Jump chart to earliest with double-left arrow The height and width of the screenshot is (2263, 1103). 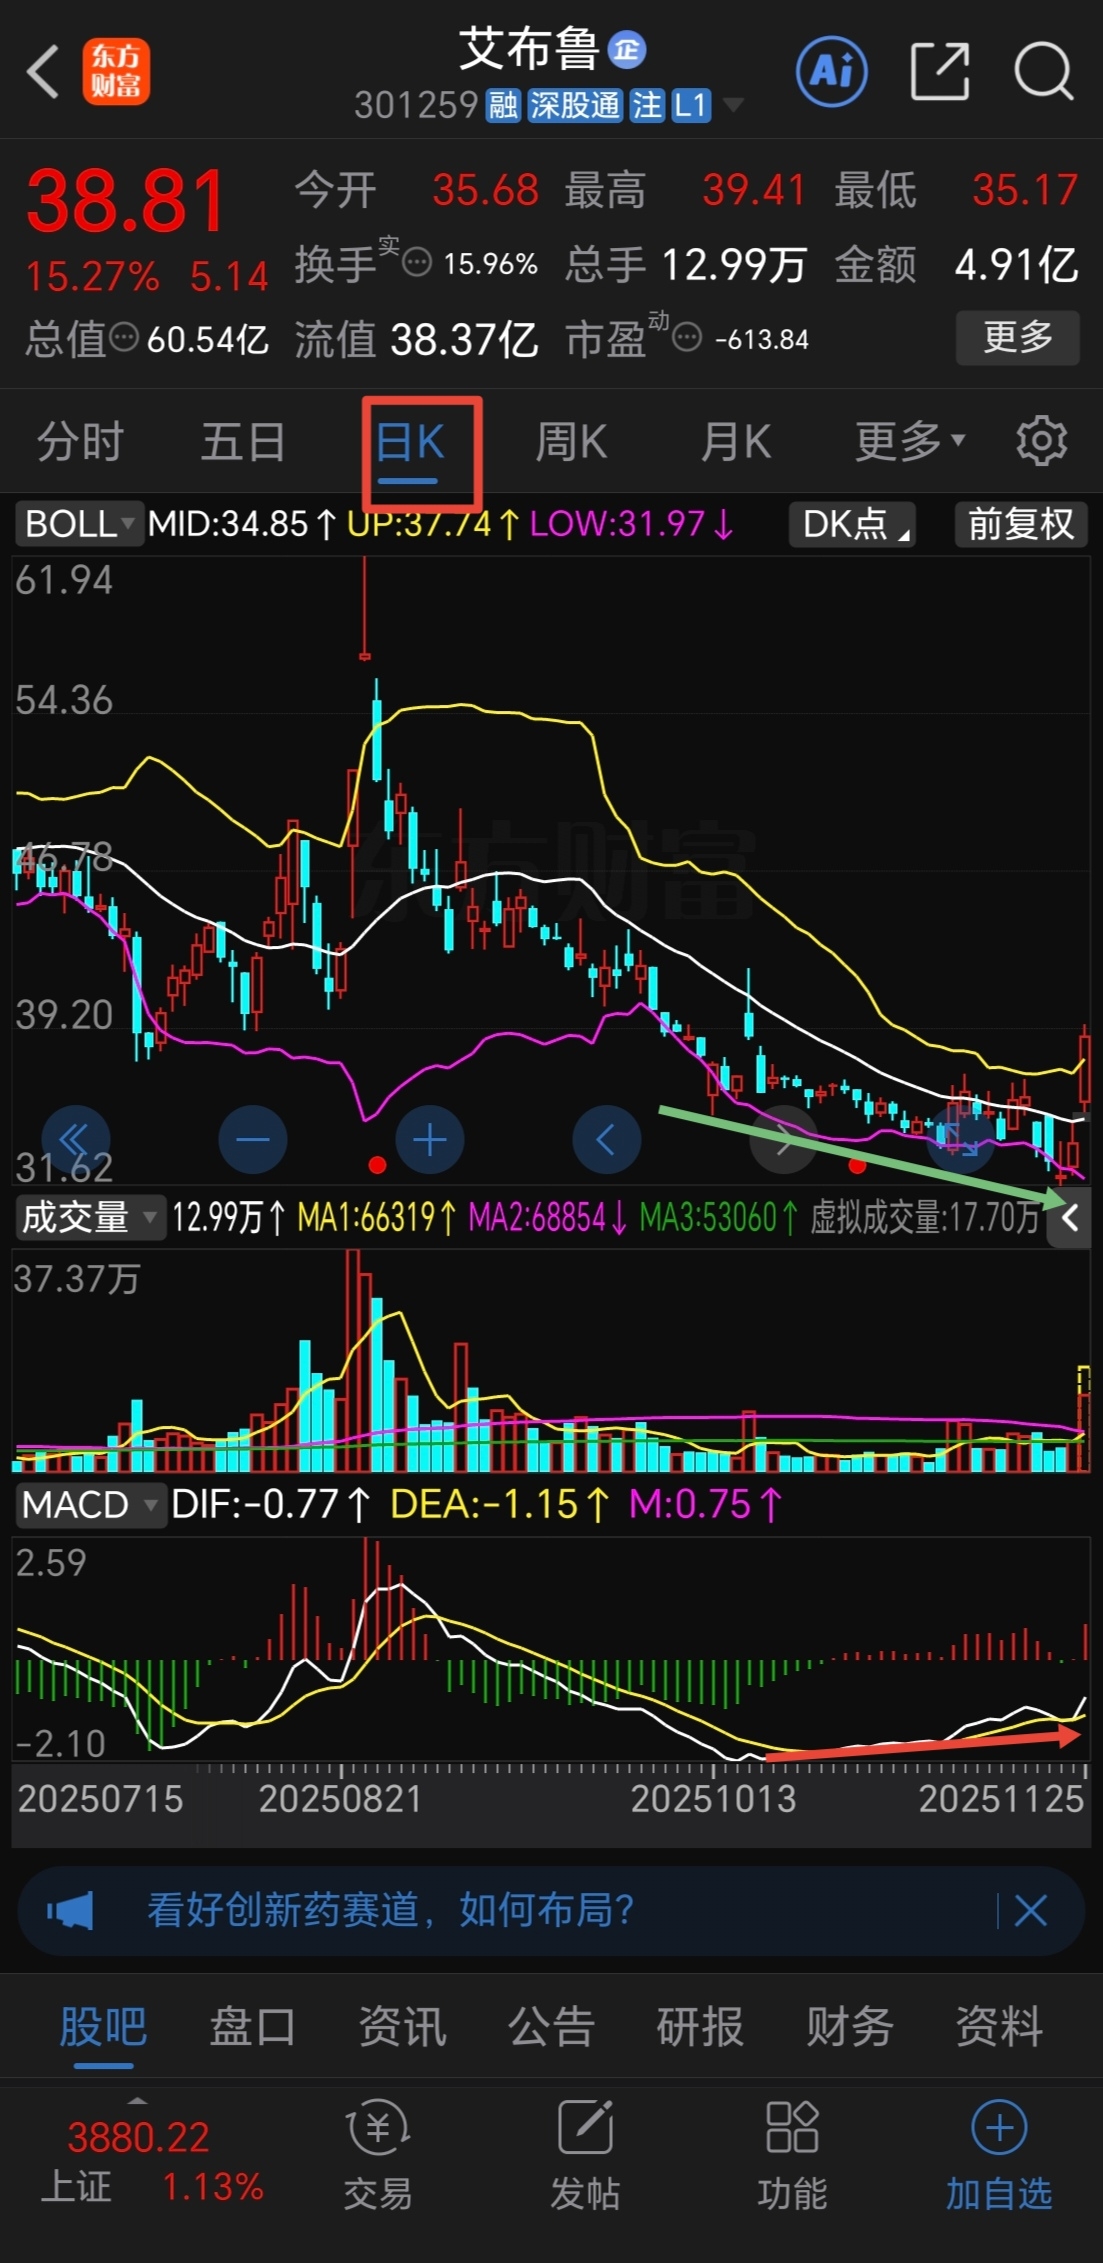click(x=76, y=1140)
